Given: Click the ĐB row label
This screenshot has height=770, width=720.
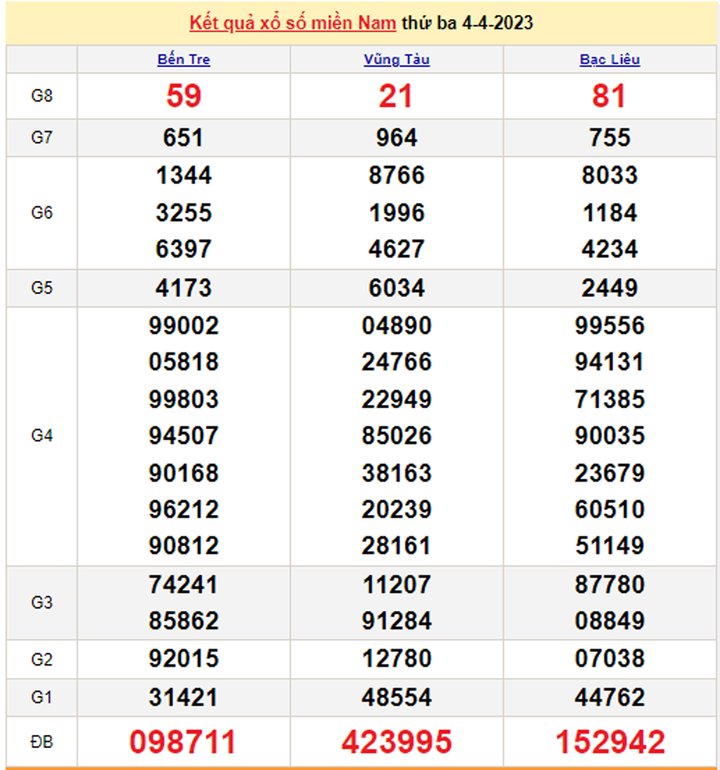Looking at the screenshot, I should (41, 741).
